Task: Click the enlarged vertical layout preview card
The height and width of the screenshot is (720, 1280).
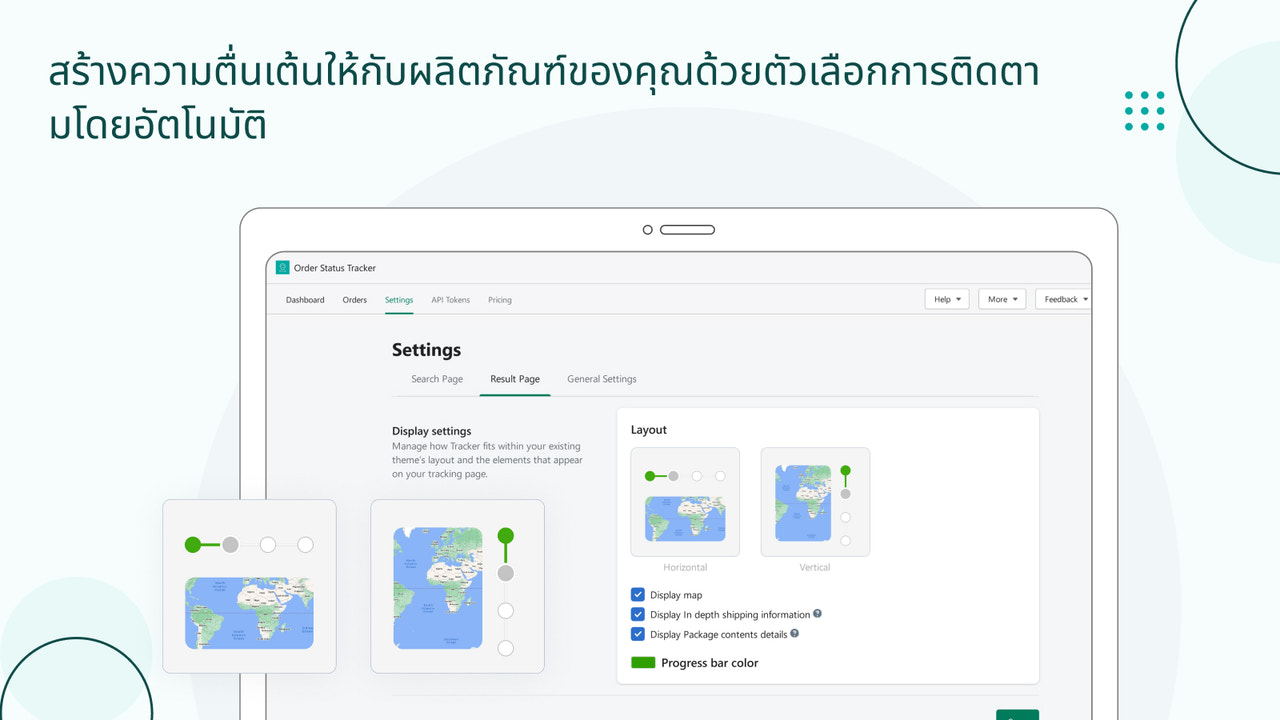Action: click(457, 586)
